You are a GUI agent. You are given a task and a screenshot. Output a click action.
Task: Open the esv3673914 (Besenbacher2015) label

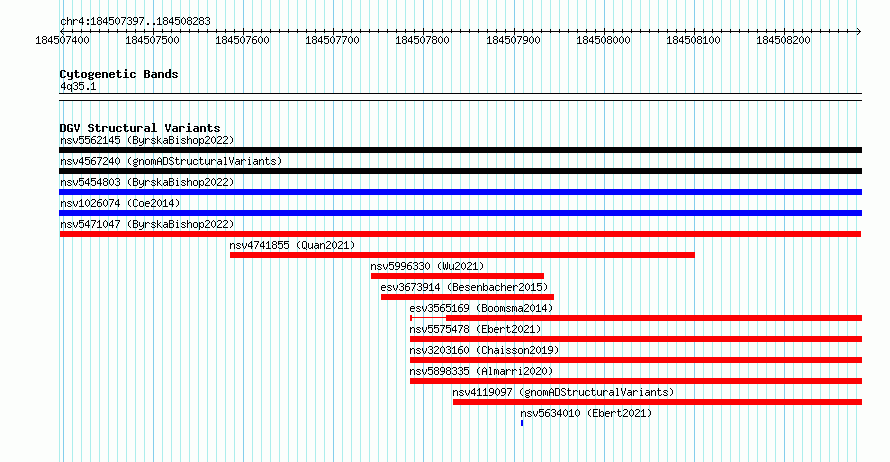pyautogui.click(x=464, y=287)
